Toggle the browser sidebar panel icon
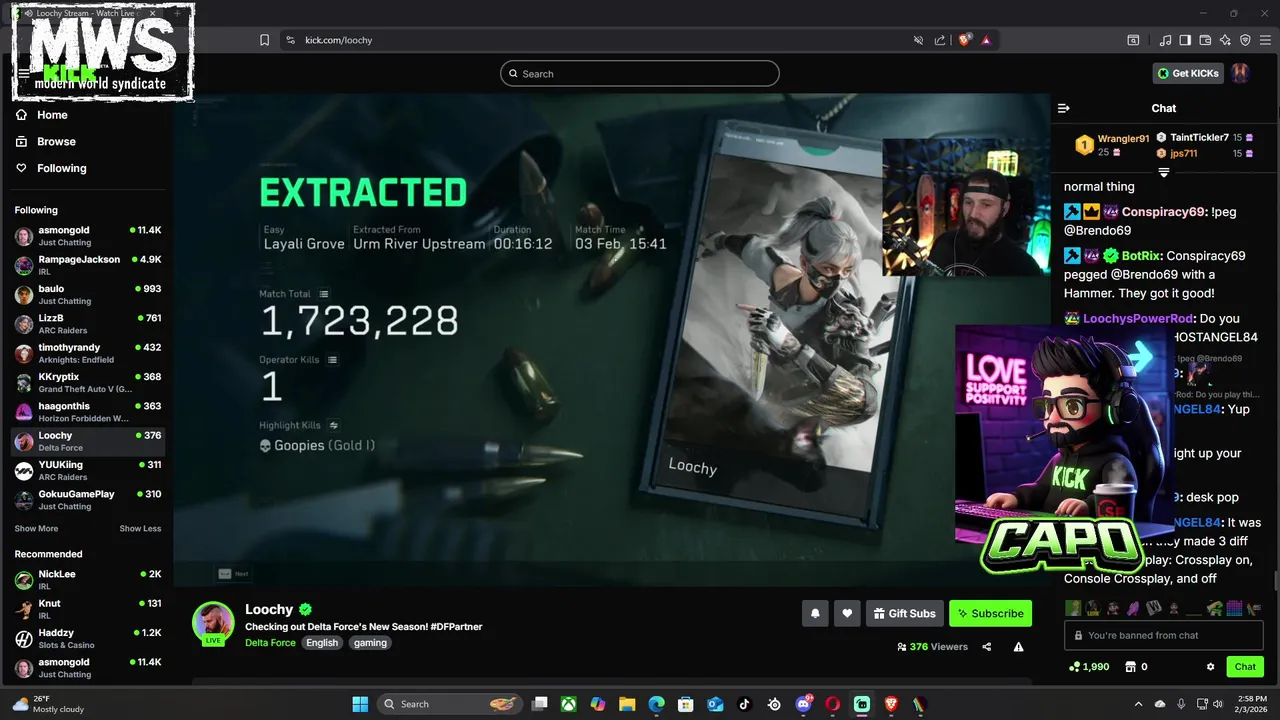Image resolution: width=1280 pixels, height=720 pixels. point(1185,40)
